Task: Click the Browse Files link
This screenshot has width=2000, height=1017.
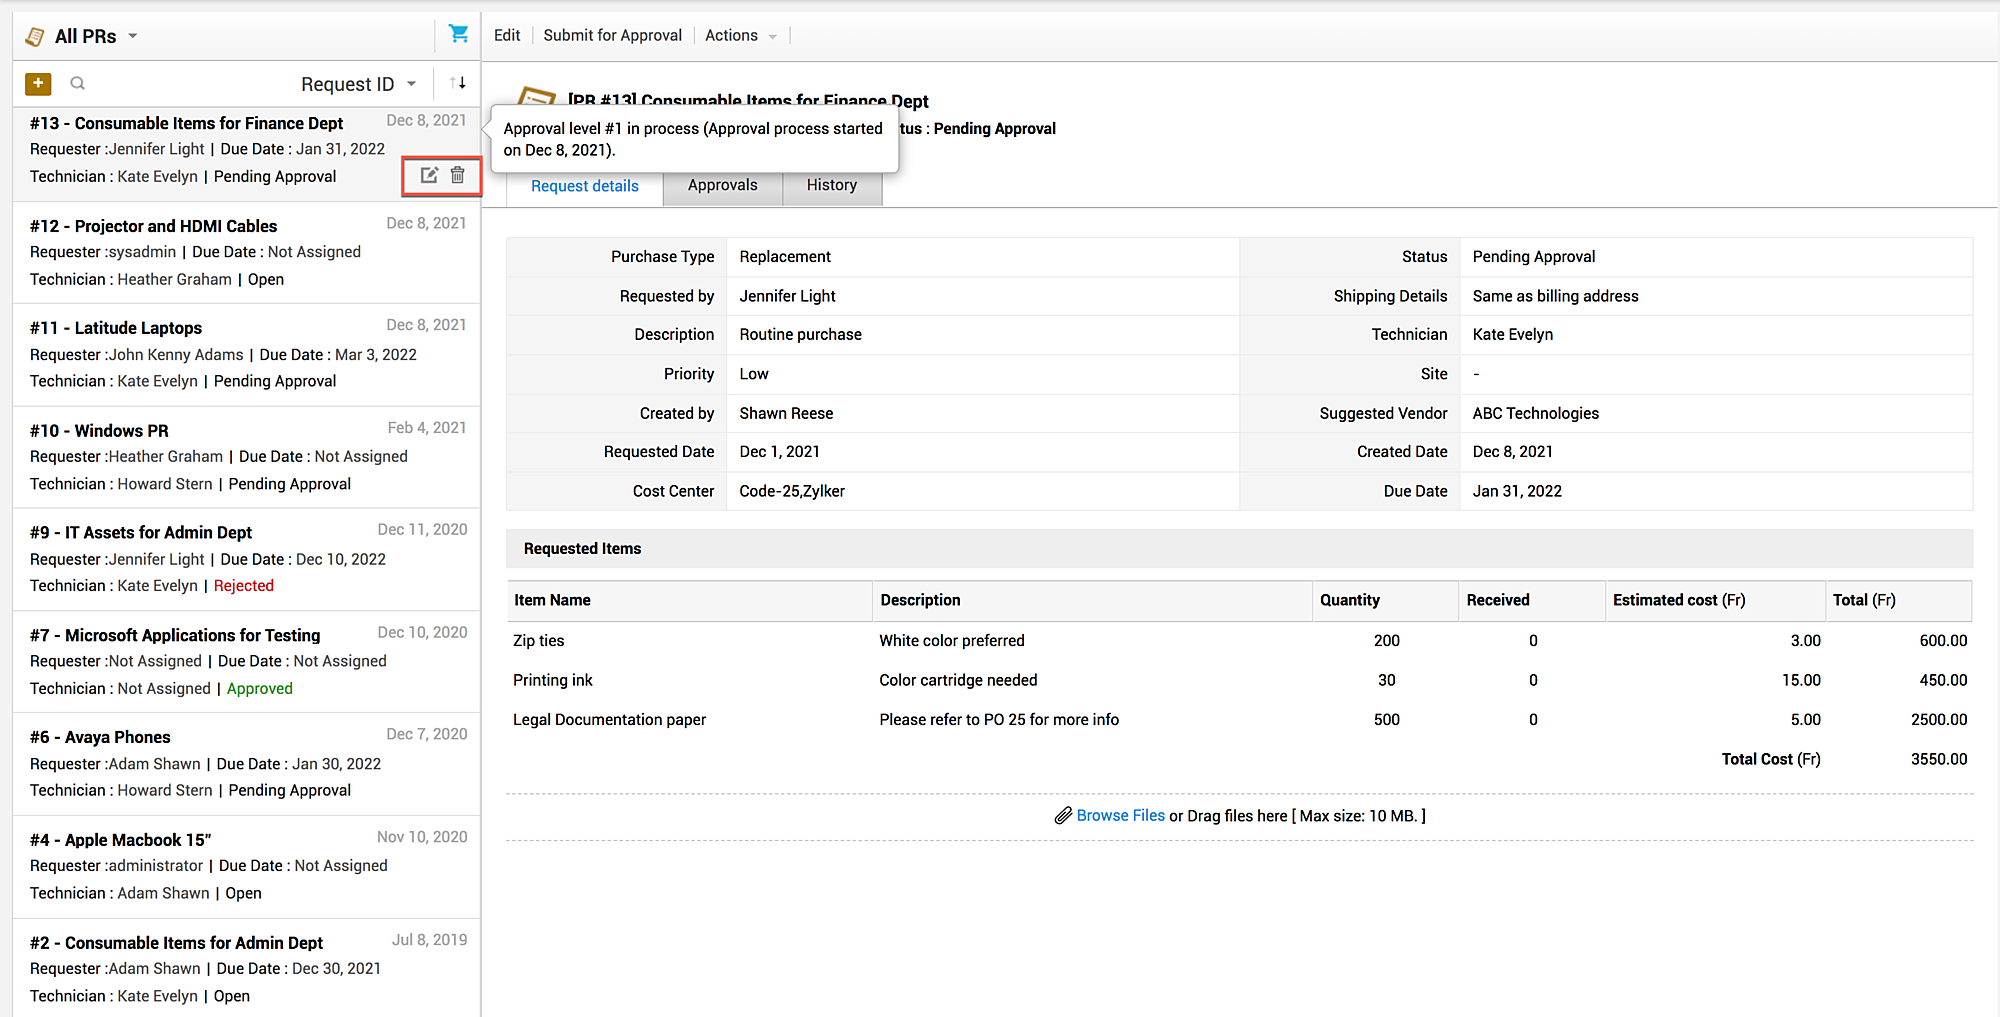Action: (1120, 816)
